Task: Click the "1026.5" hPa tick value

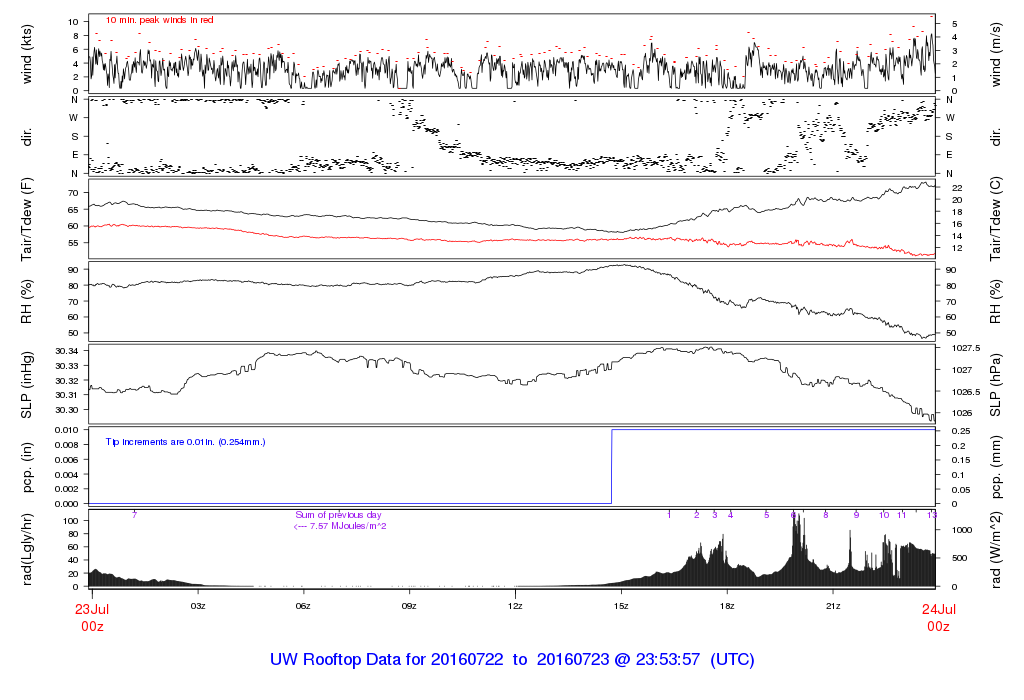Action: [x=966, y=392]
